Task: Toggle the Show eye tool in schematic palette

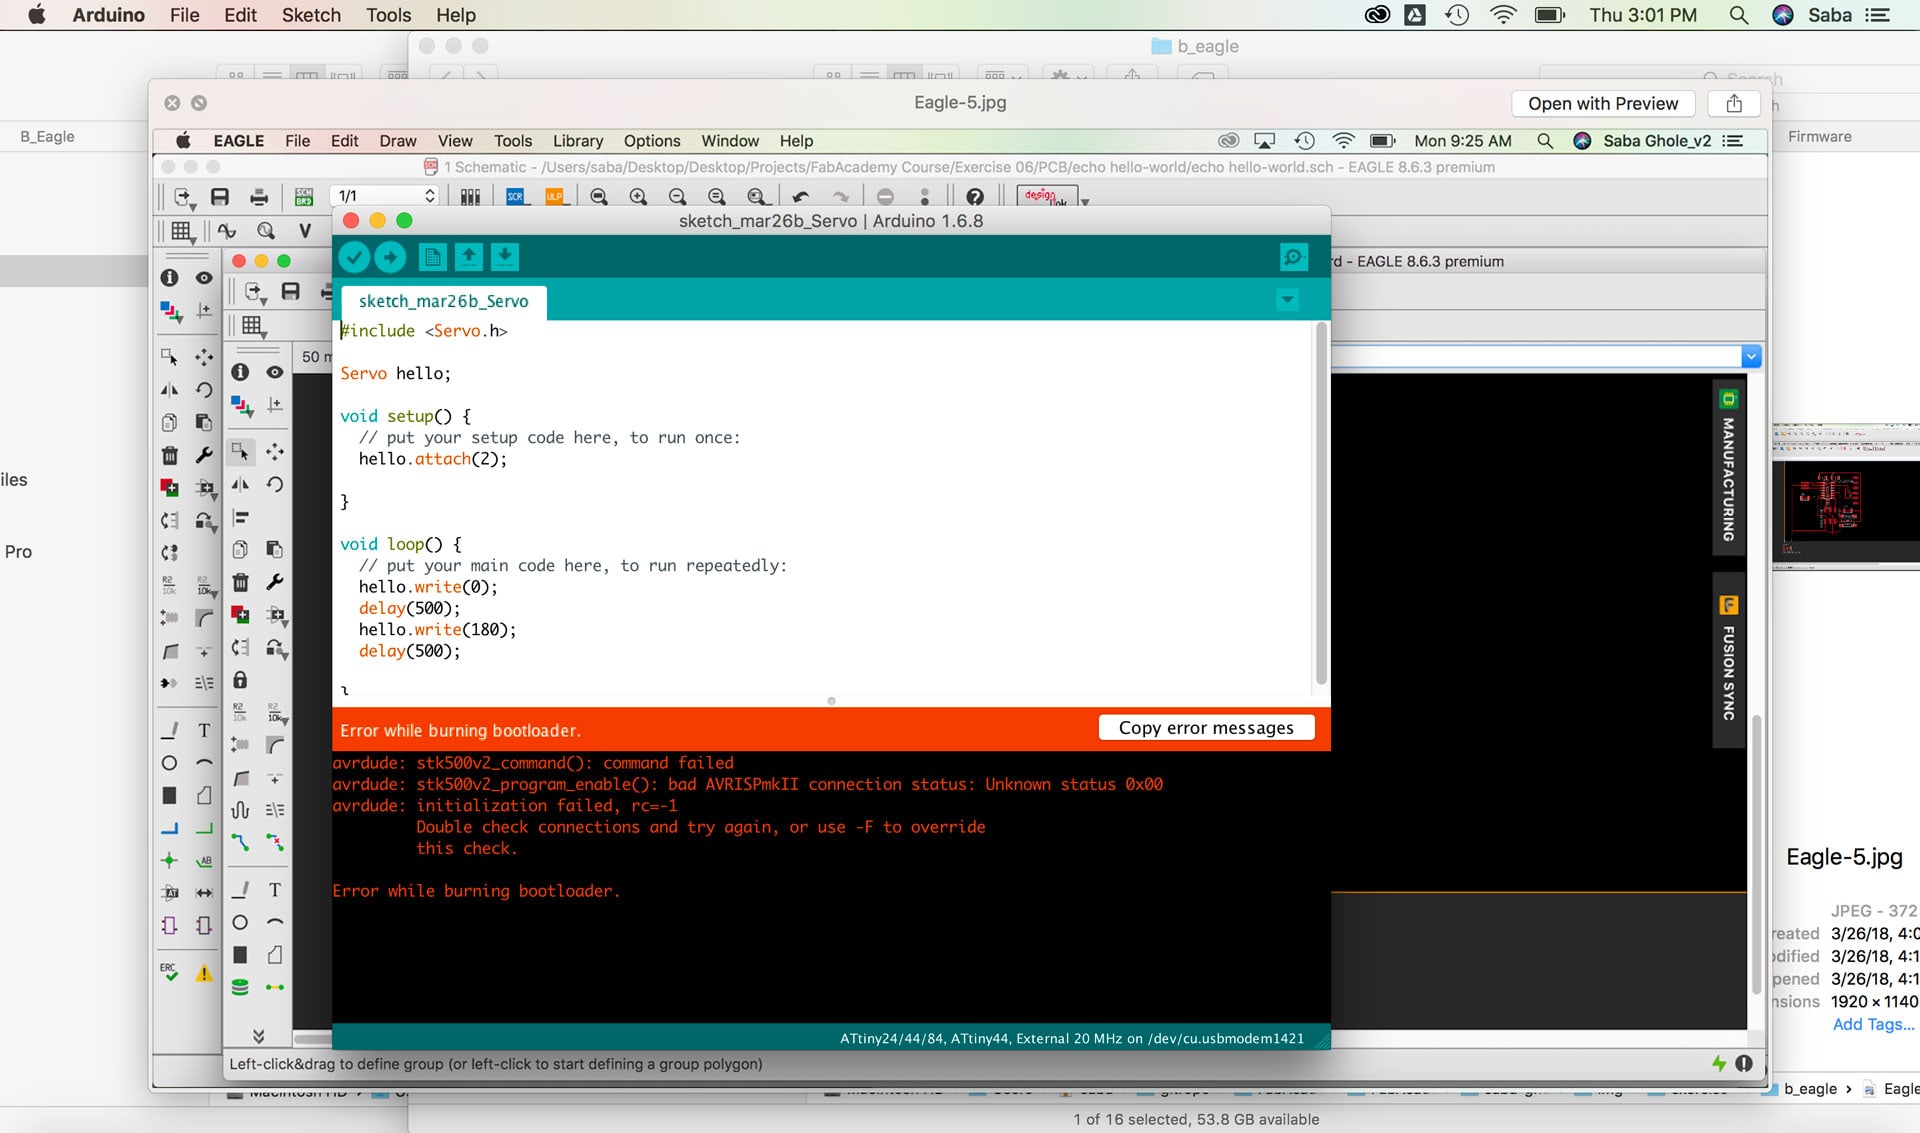Action: pyautogui.click(x=204, y=278)
